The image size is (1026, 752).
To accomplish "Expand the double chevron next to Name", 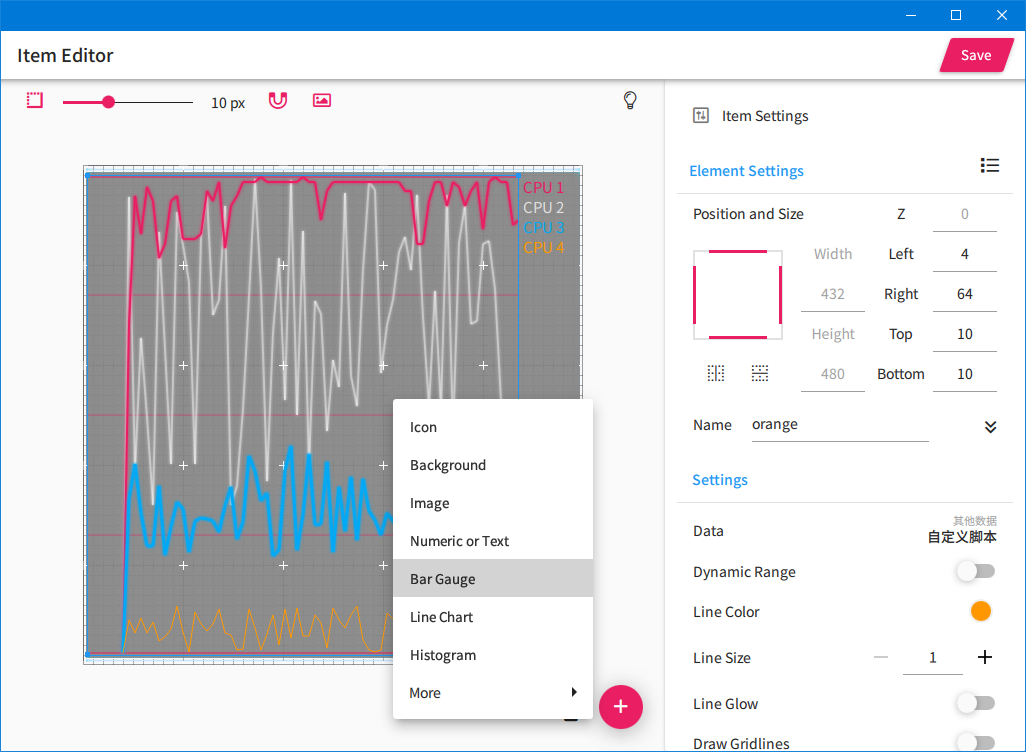I will [990, 427].
